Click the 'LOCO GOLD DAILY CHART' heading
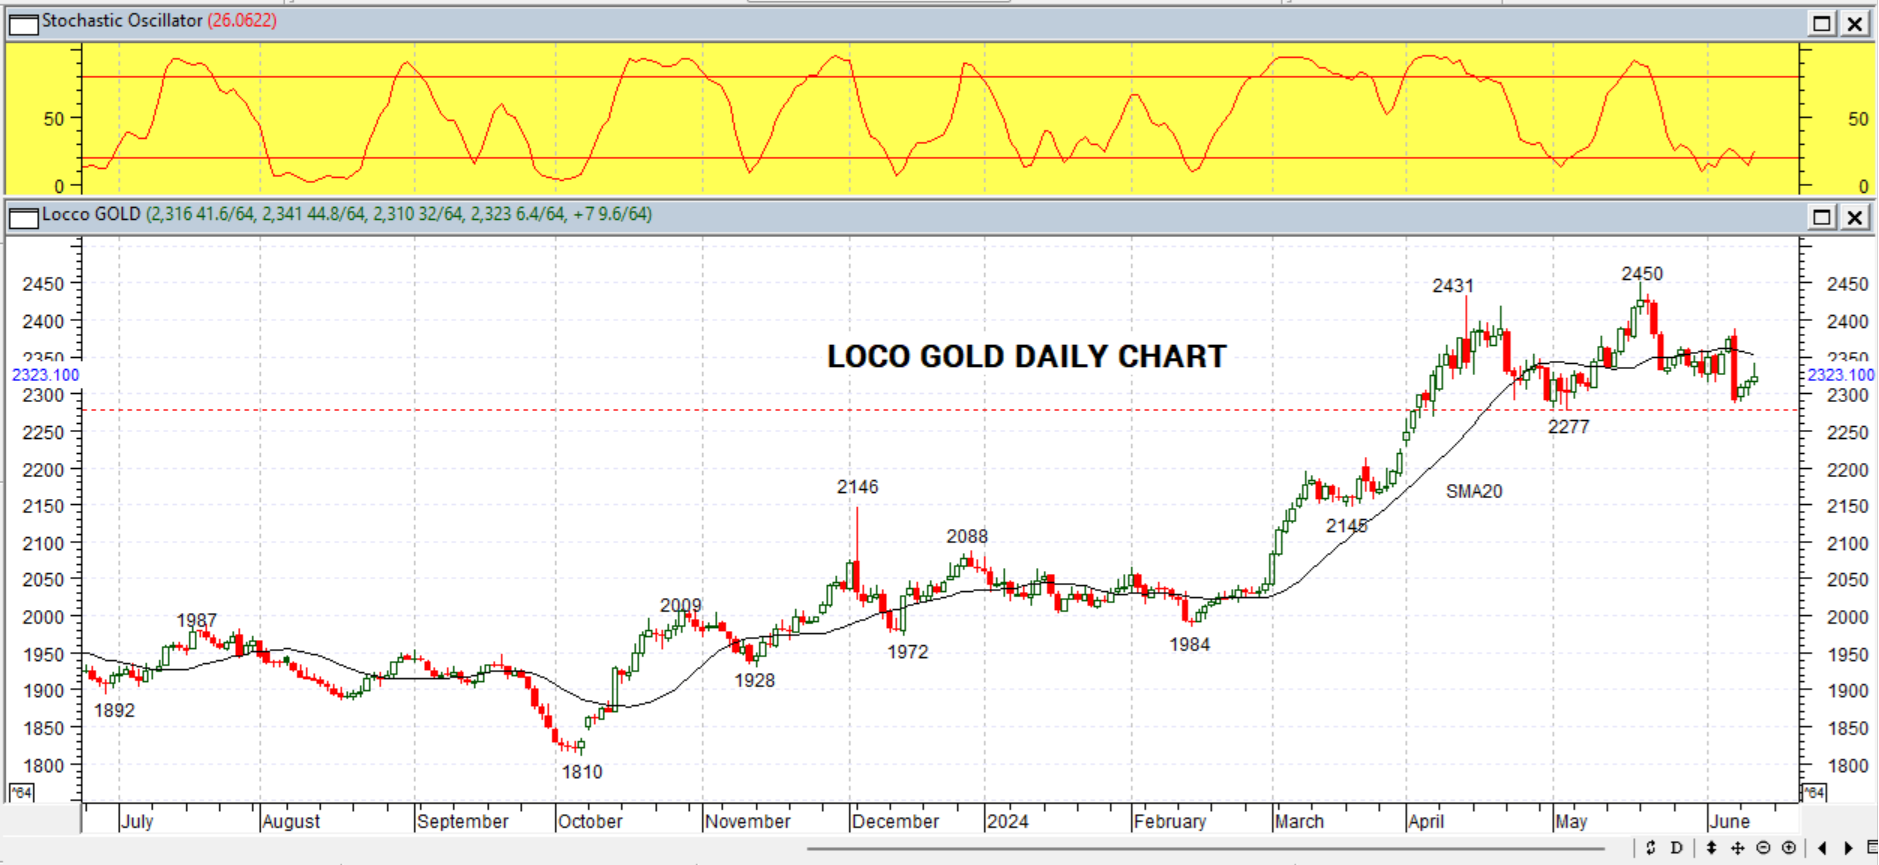1879x865 pixels. pyautogui.click(x=1027, y=357)
